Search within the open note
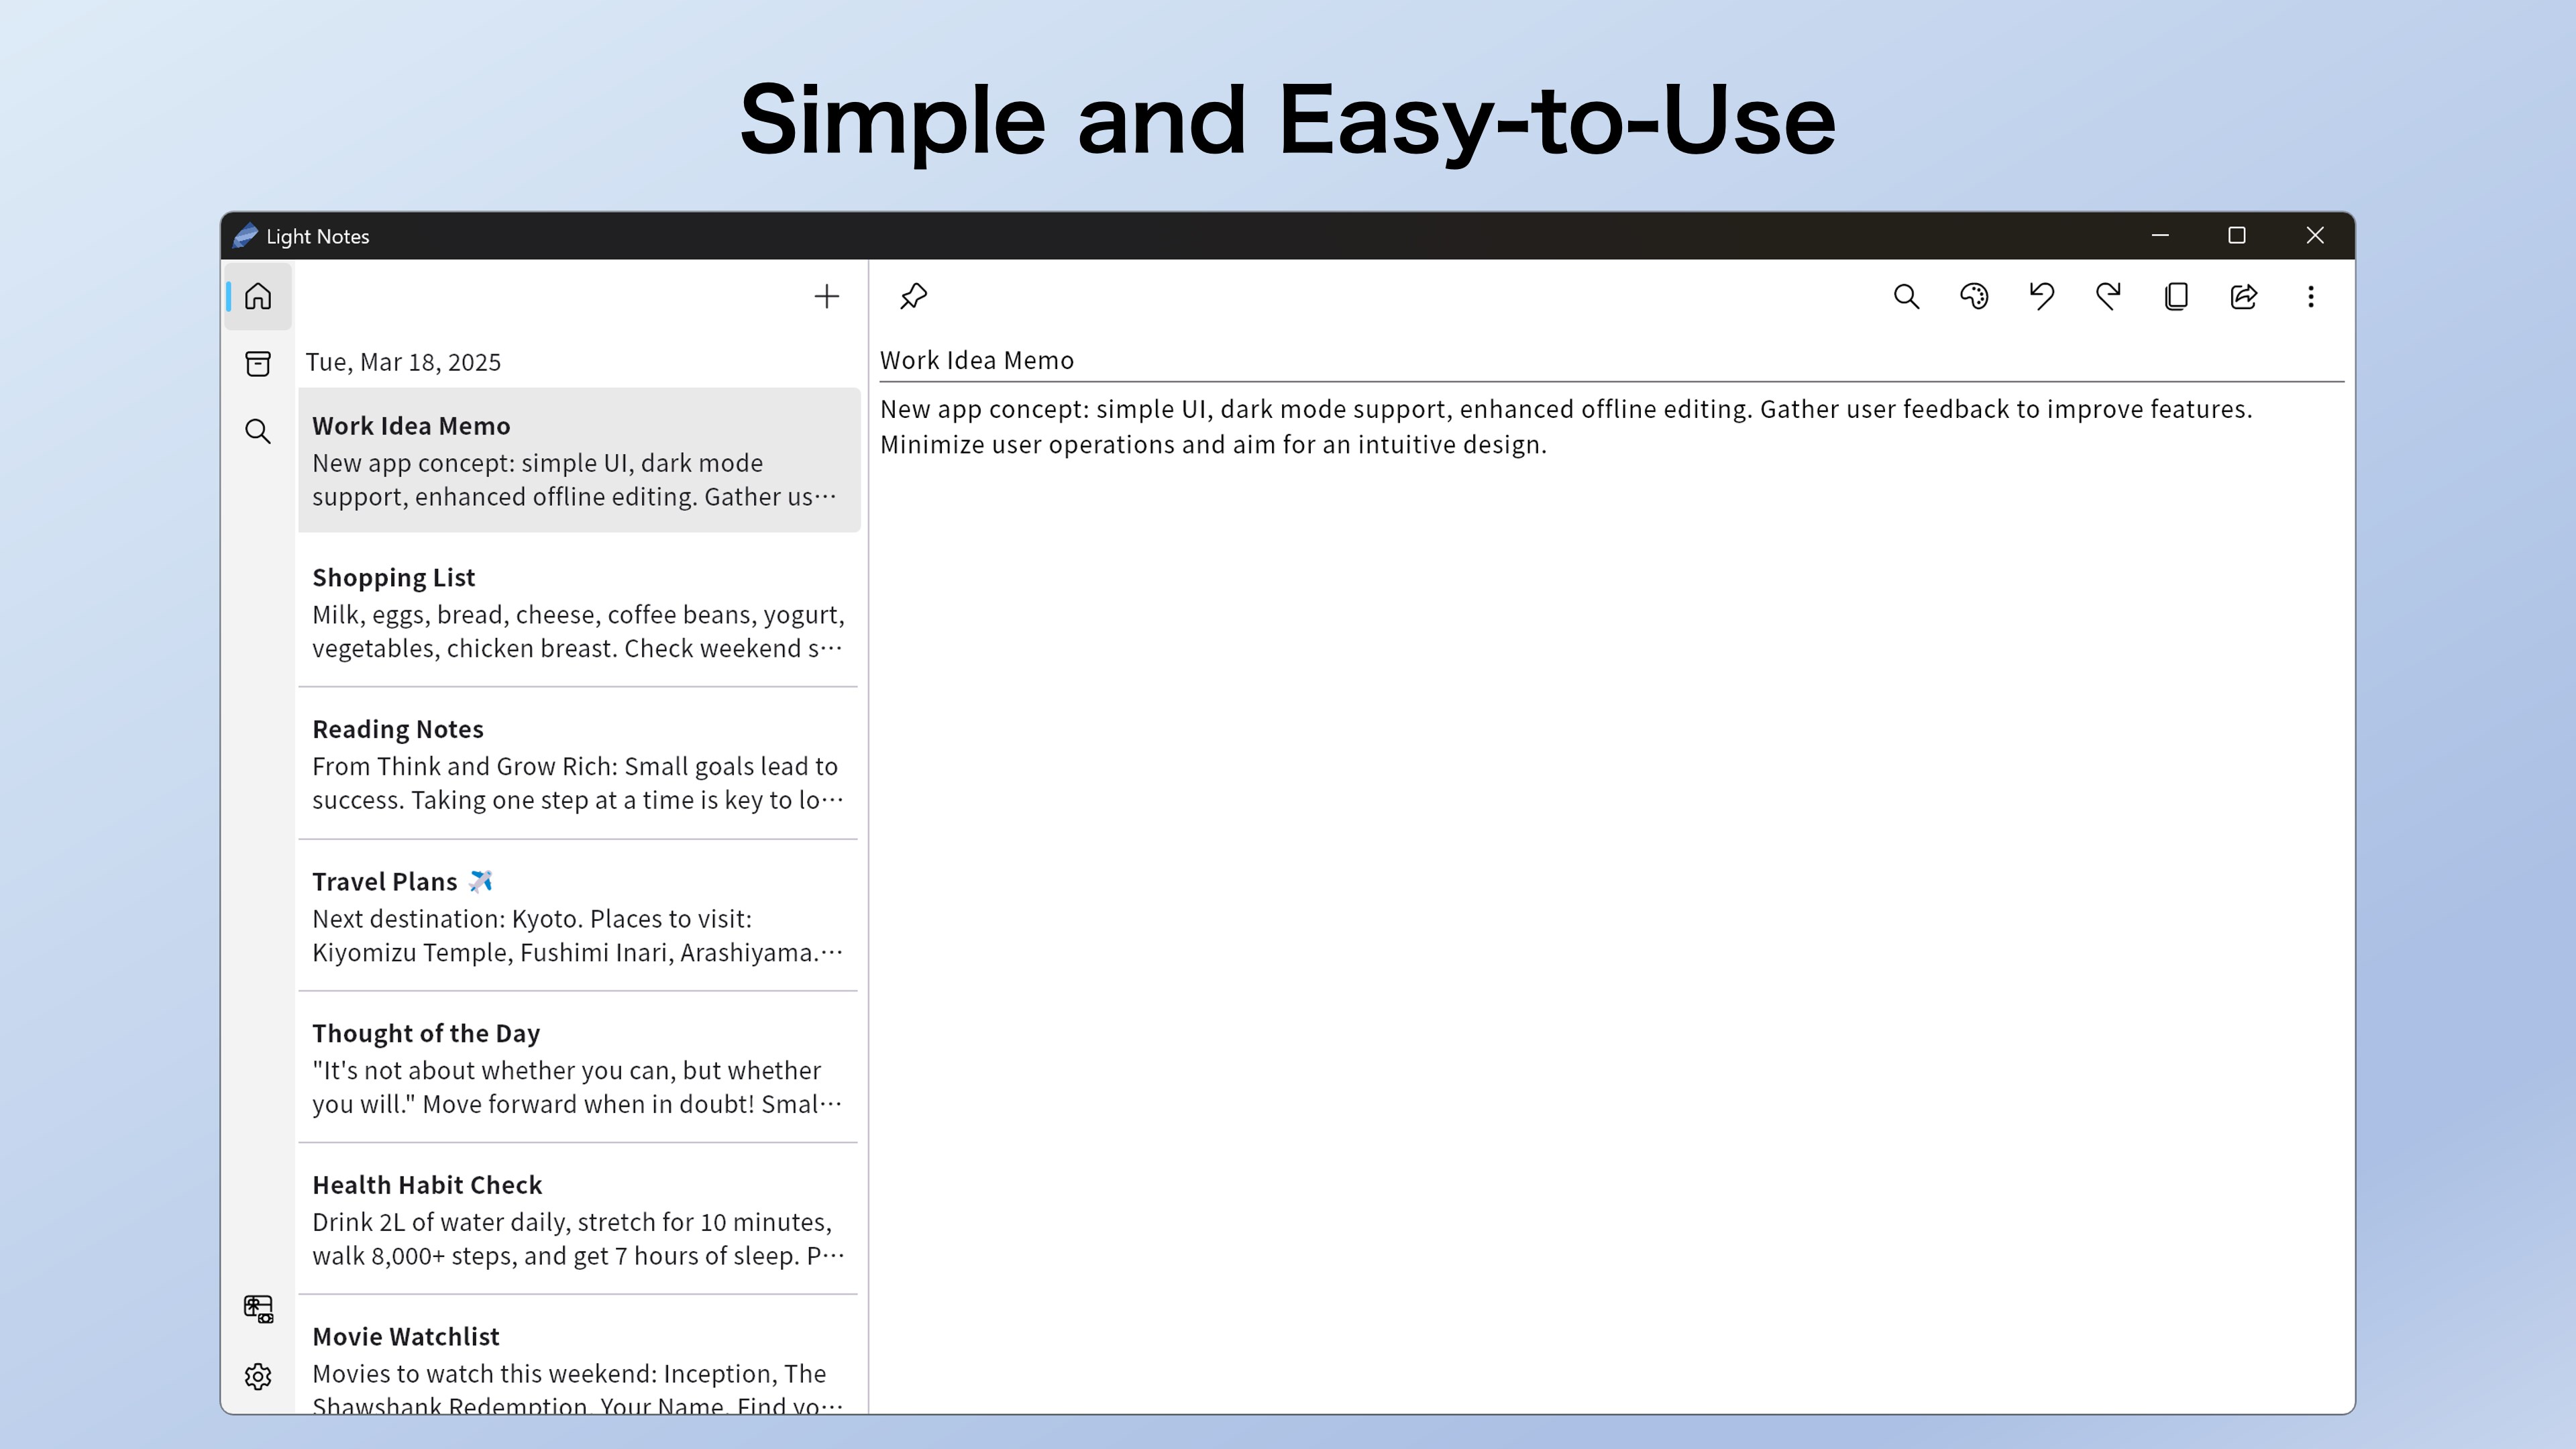This screenshot has width=2576, height=1449. pyautogui.click(x=1906, y=296)
